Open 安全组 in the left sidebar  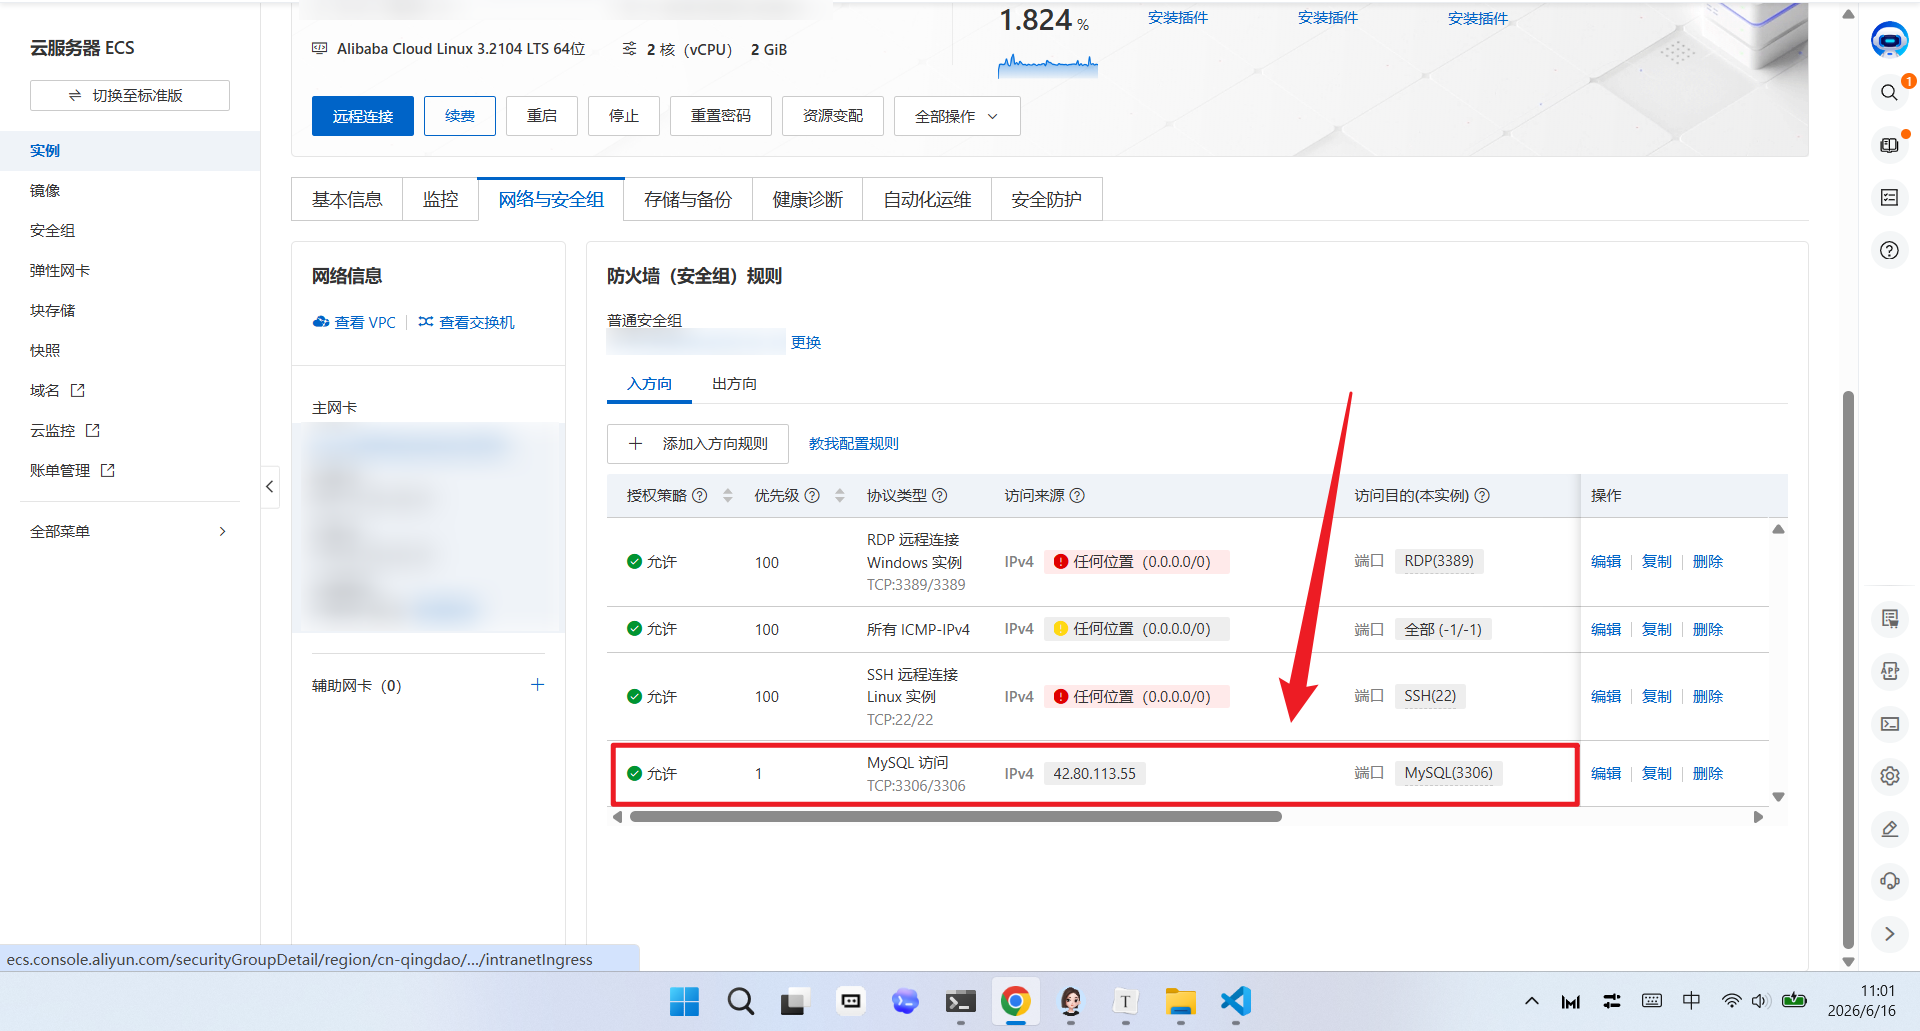tap(52, 231)
